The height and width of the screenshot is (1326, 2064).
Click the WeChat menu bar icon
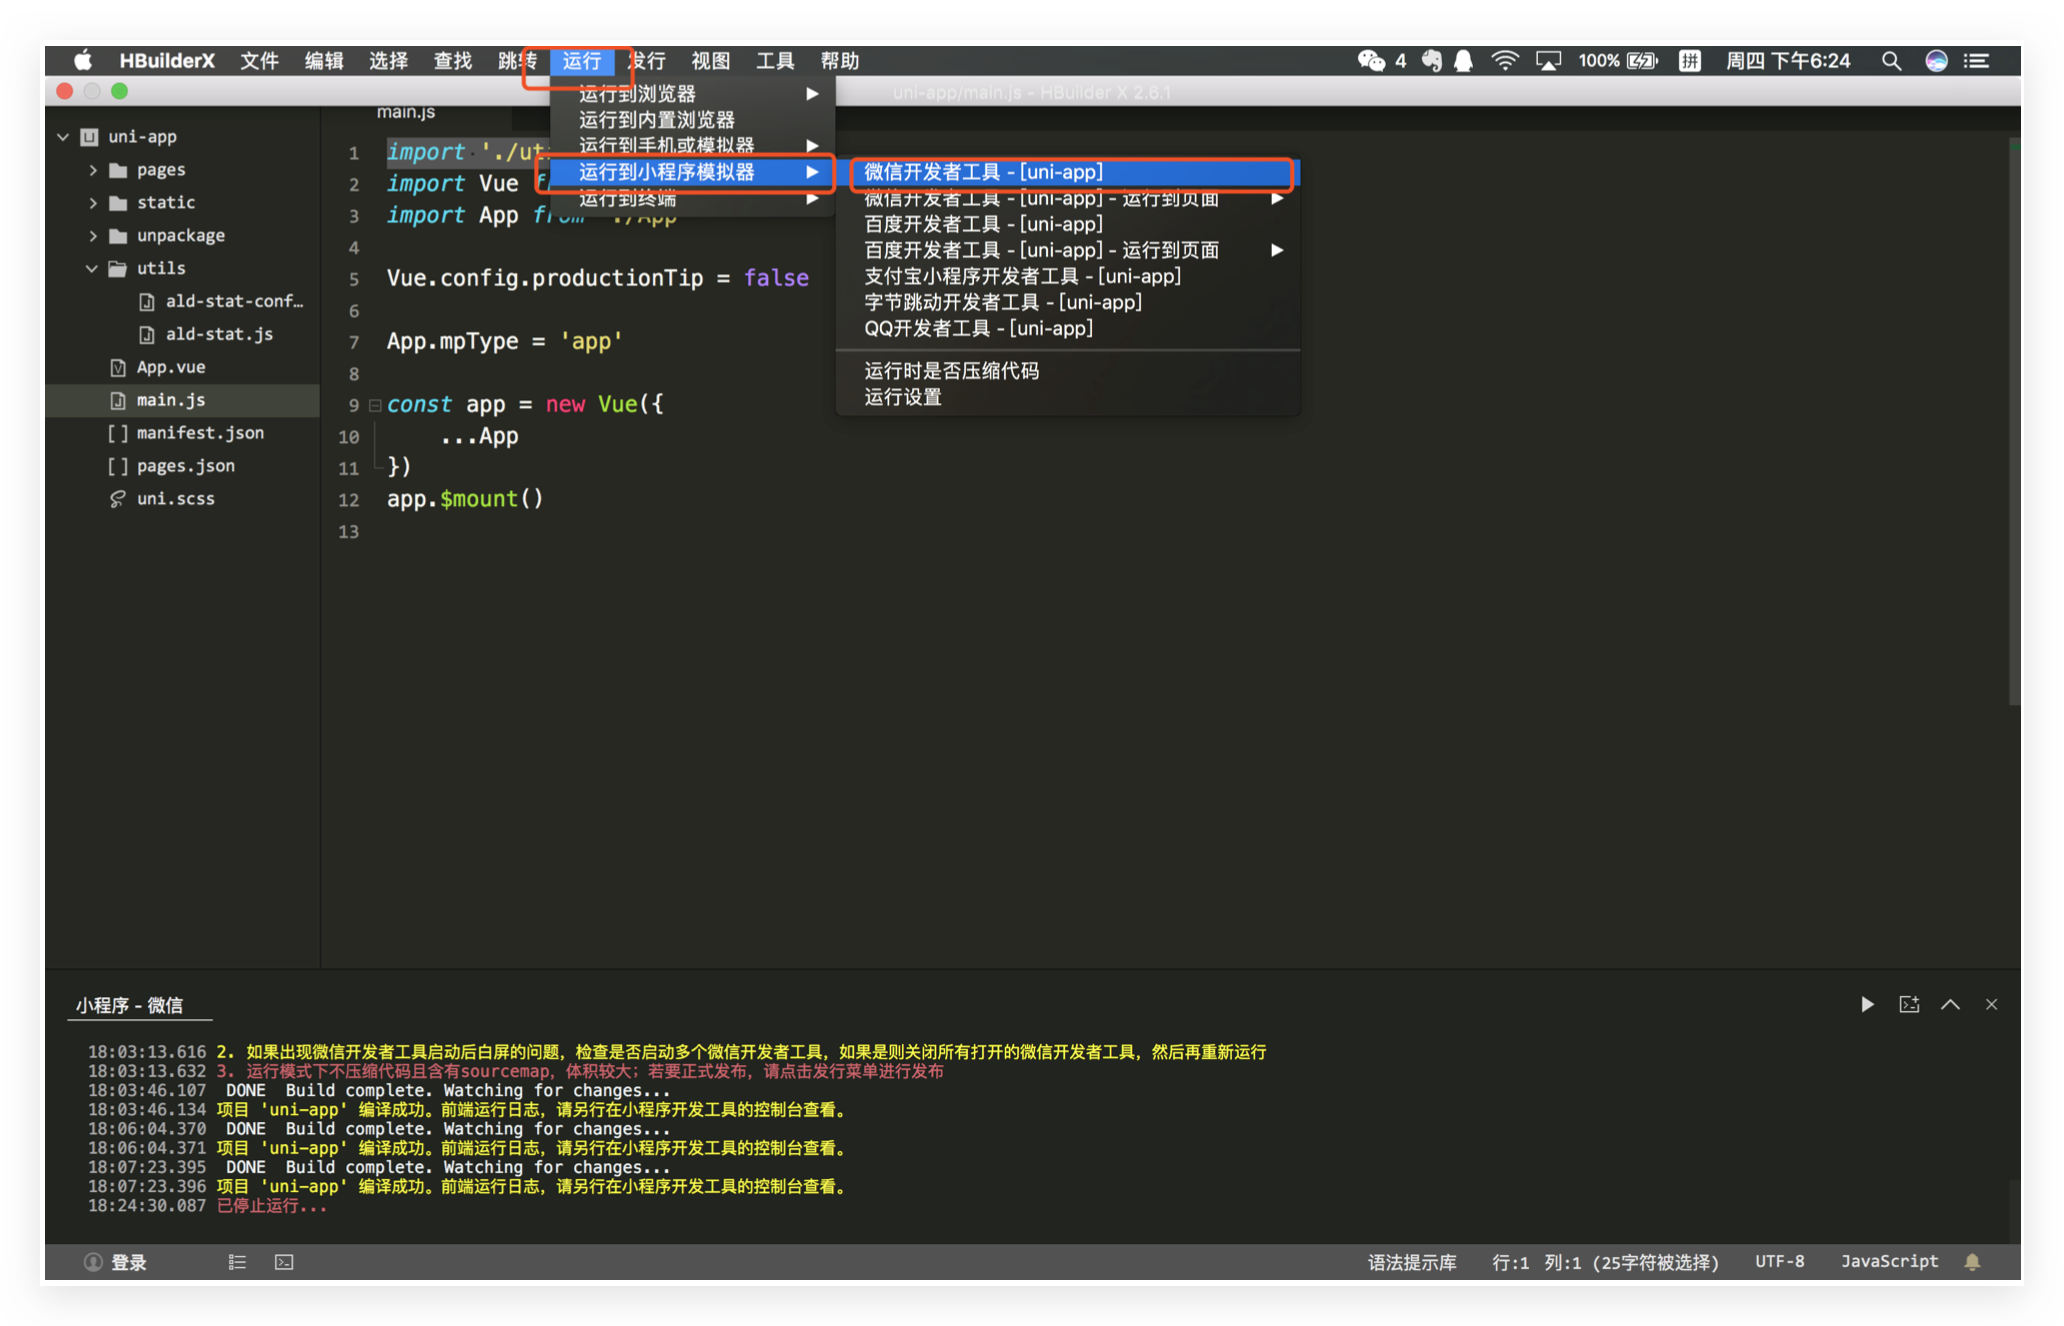point(1371,61)
